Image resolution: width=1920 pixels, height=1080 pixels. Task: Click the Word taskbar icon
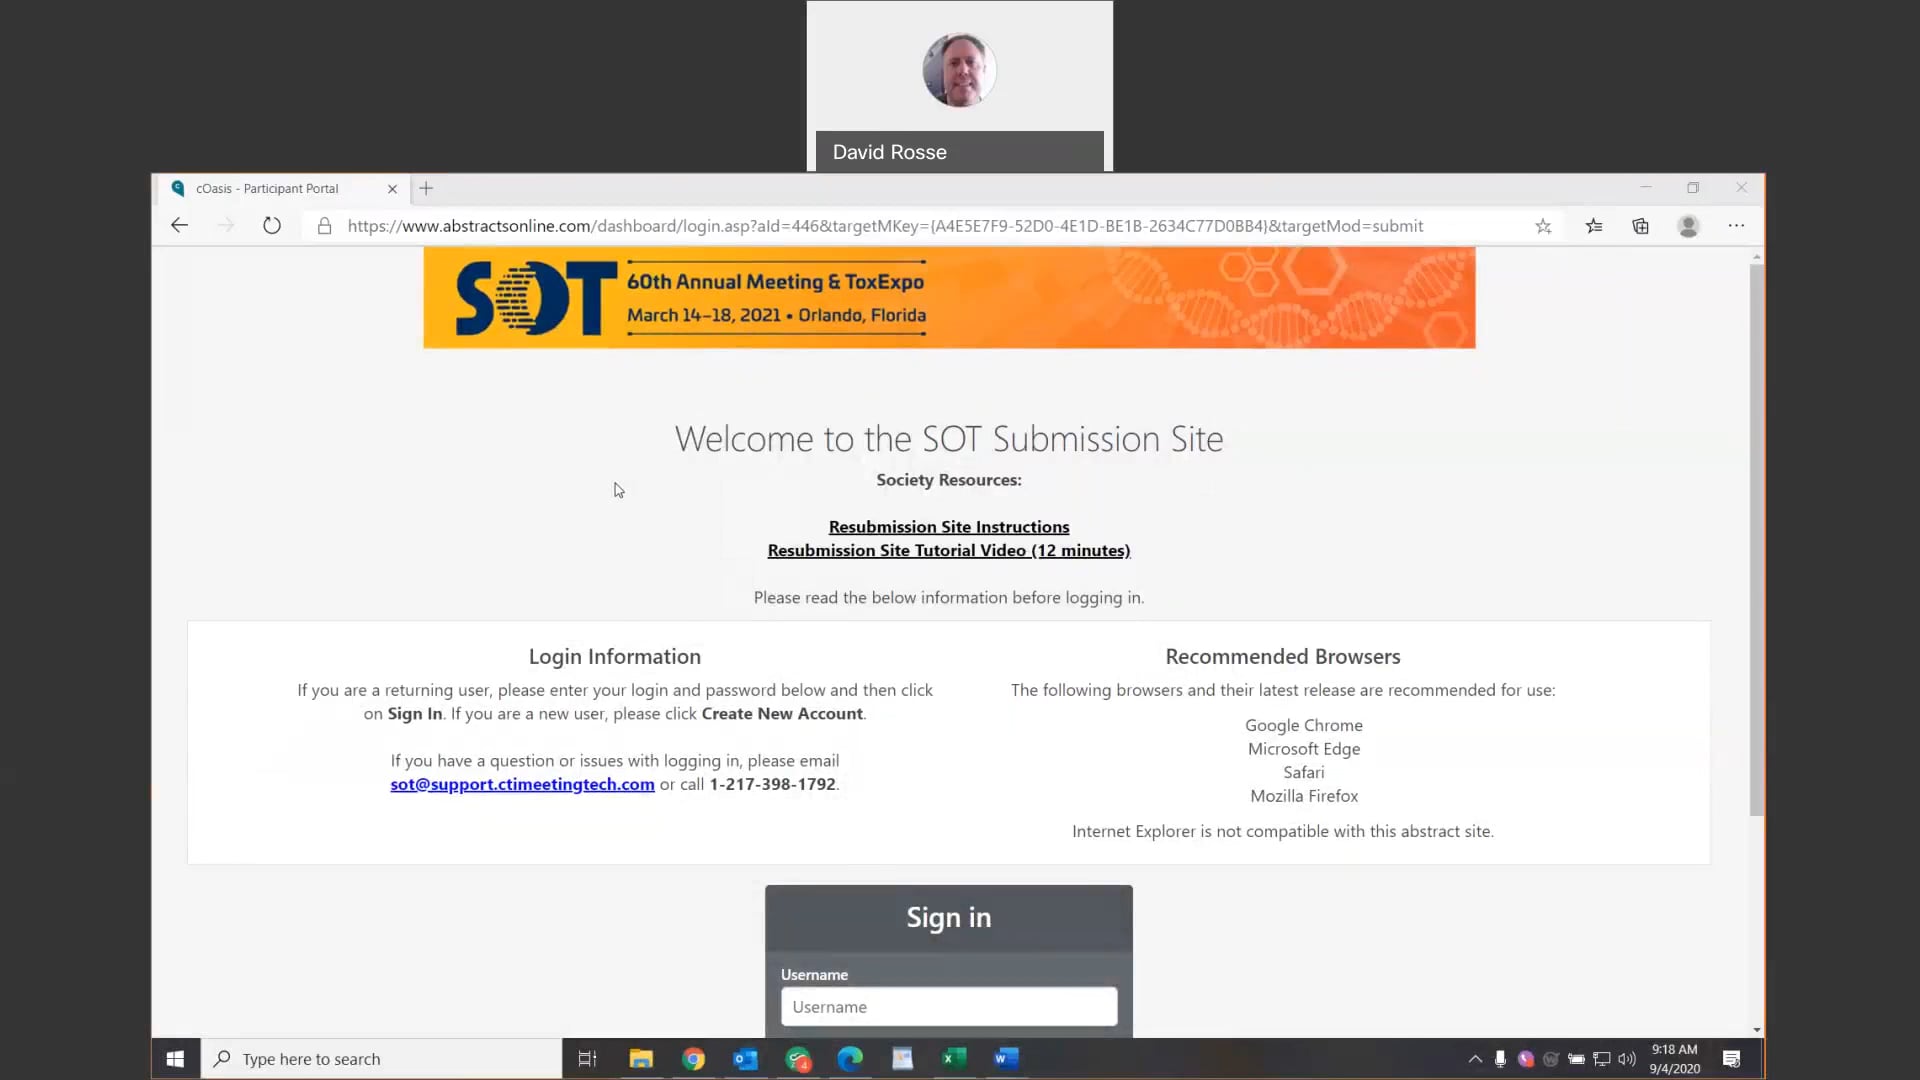click(1007, 1058)
